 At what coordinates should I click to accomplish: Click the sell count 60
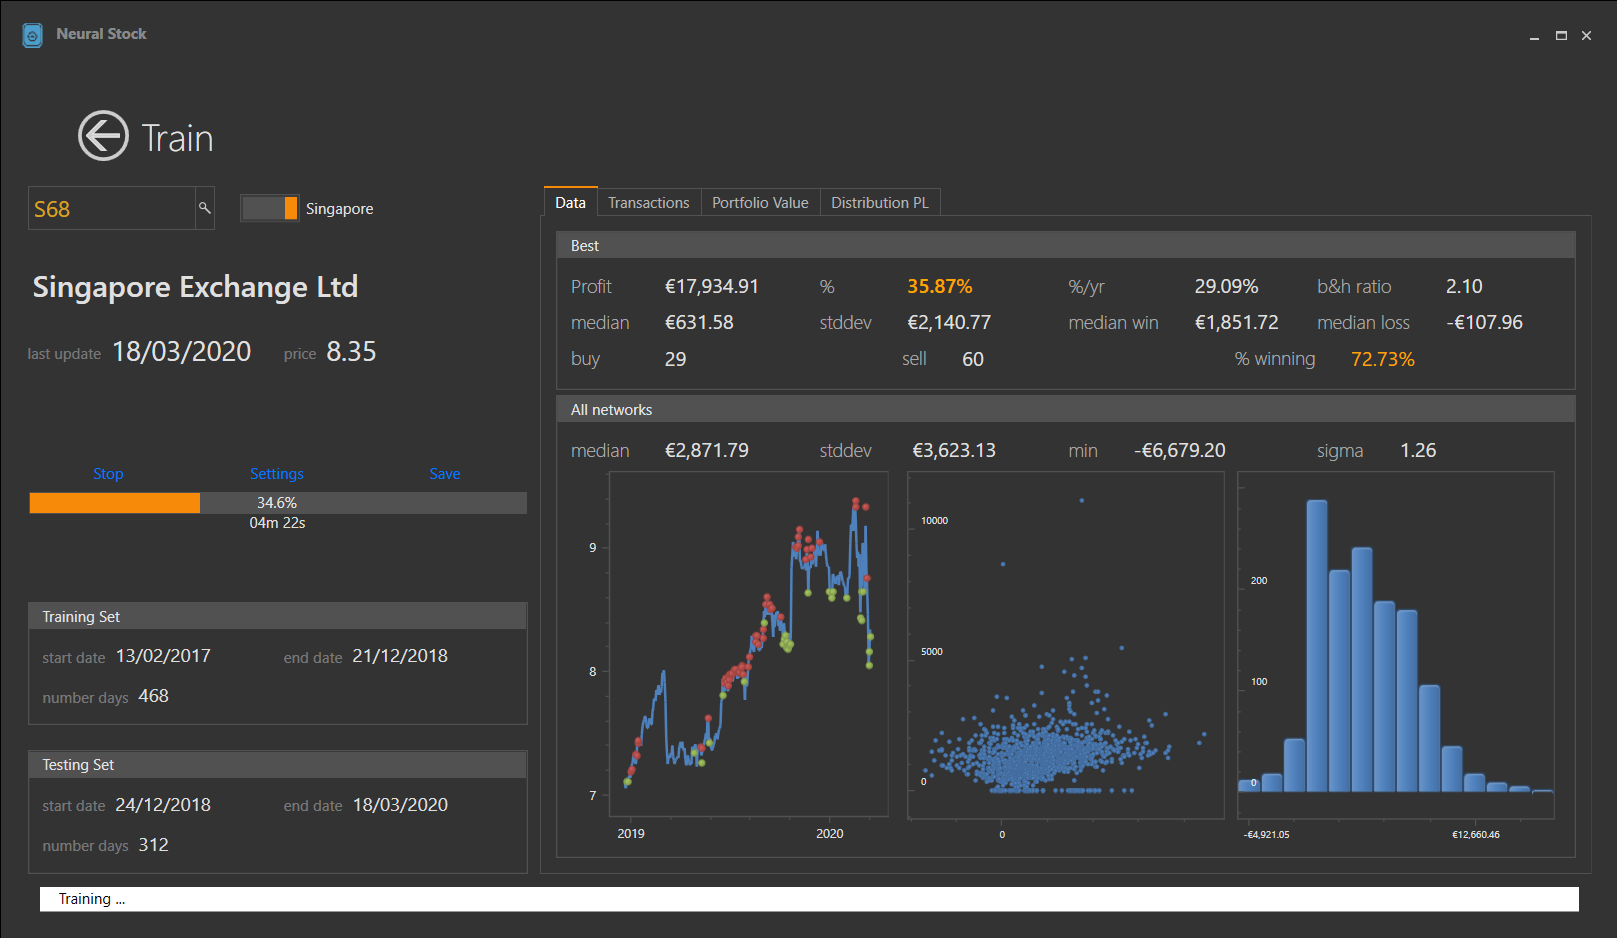pyautogui.click(x=973, y=359)
